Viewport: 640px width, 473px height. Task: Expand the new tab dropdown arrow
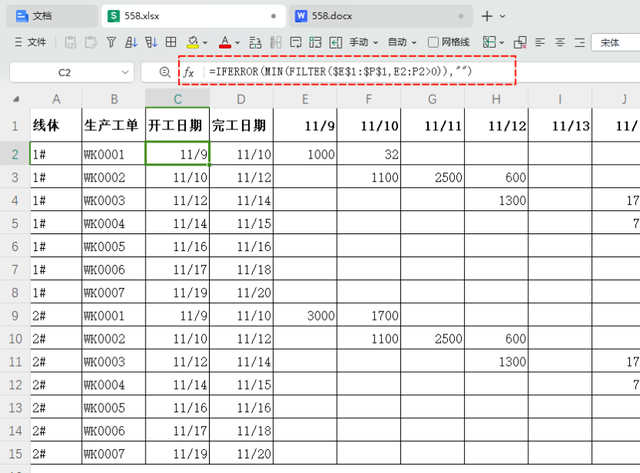pyautogui.click(x=502, y=16)
